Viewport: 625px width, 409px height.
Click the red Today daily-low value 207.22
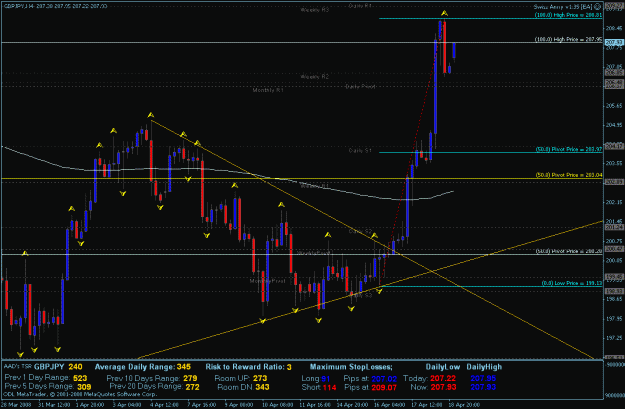tap(443, 378)
